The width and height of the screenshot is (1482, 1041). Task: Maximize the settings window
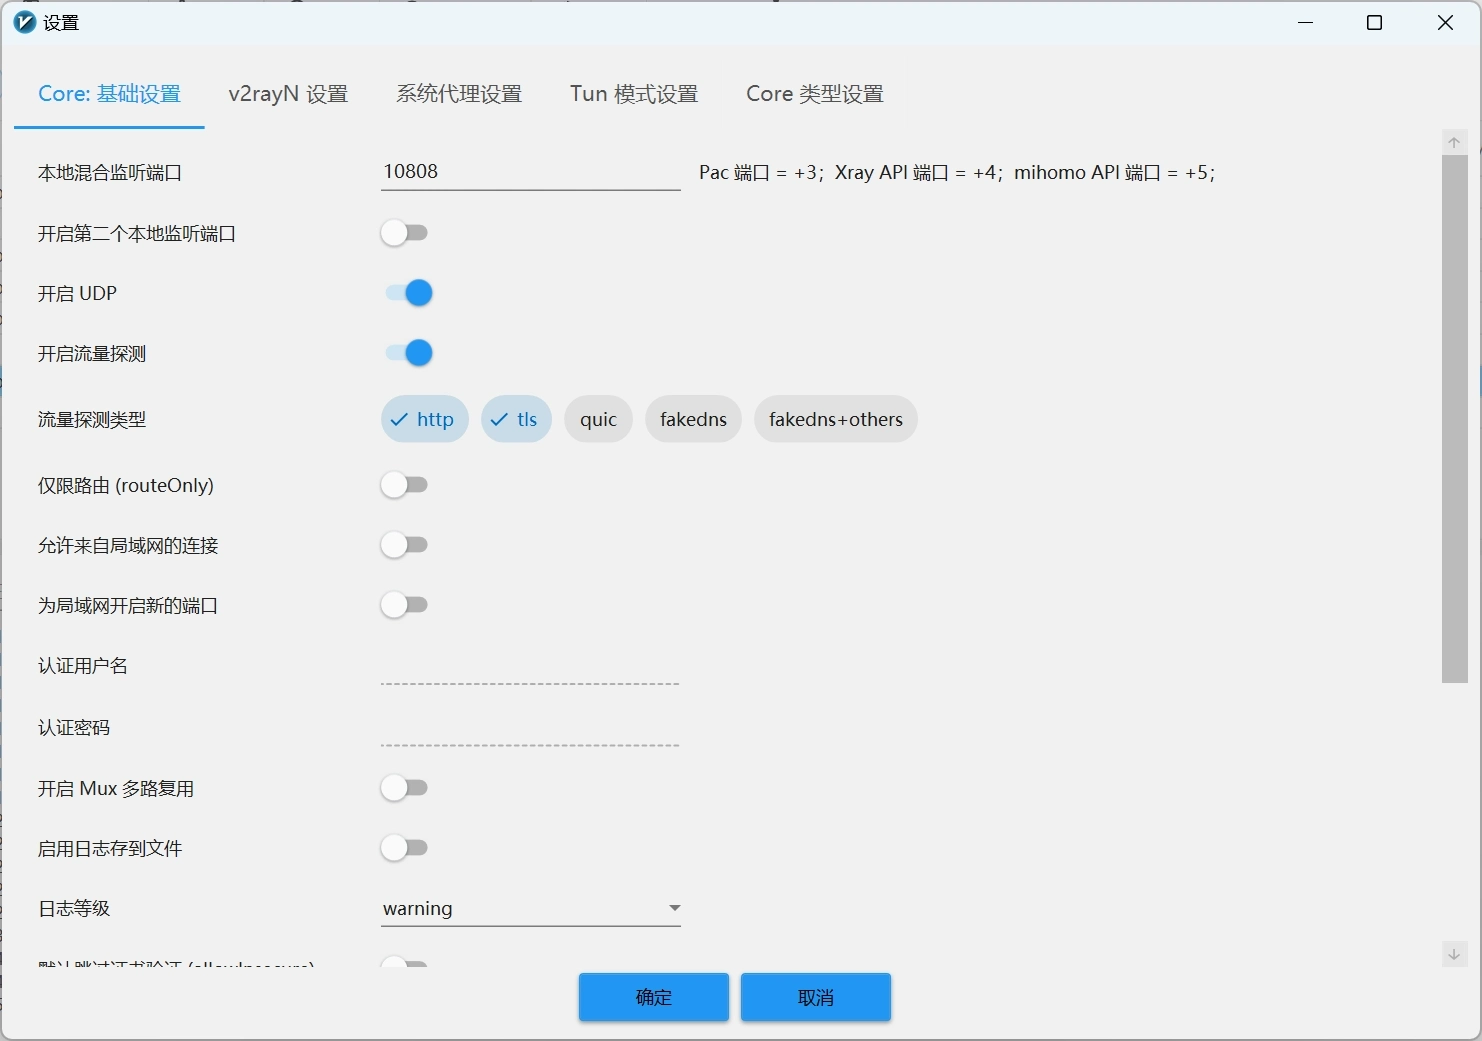point(1374,22)
